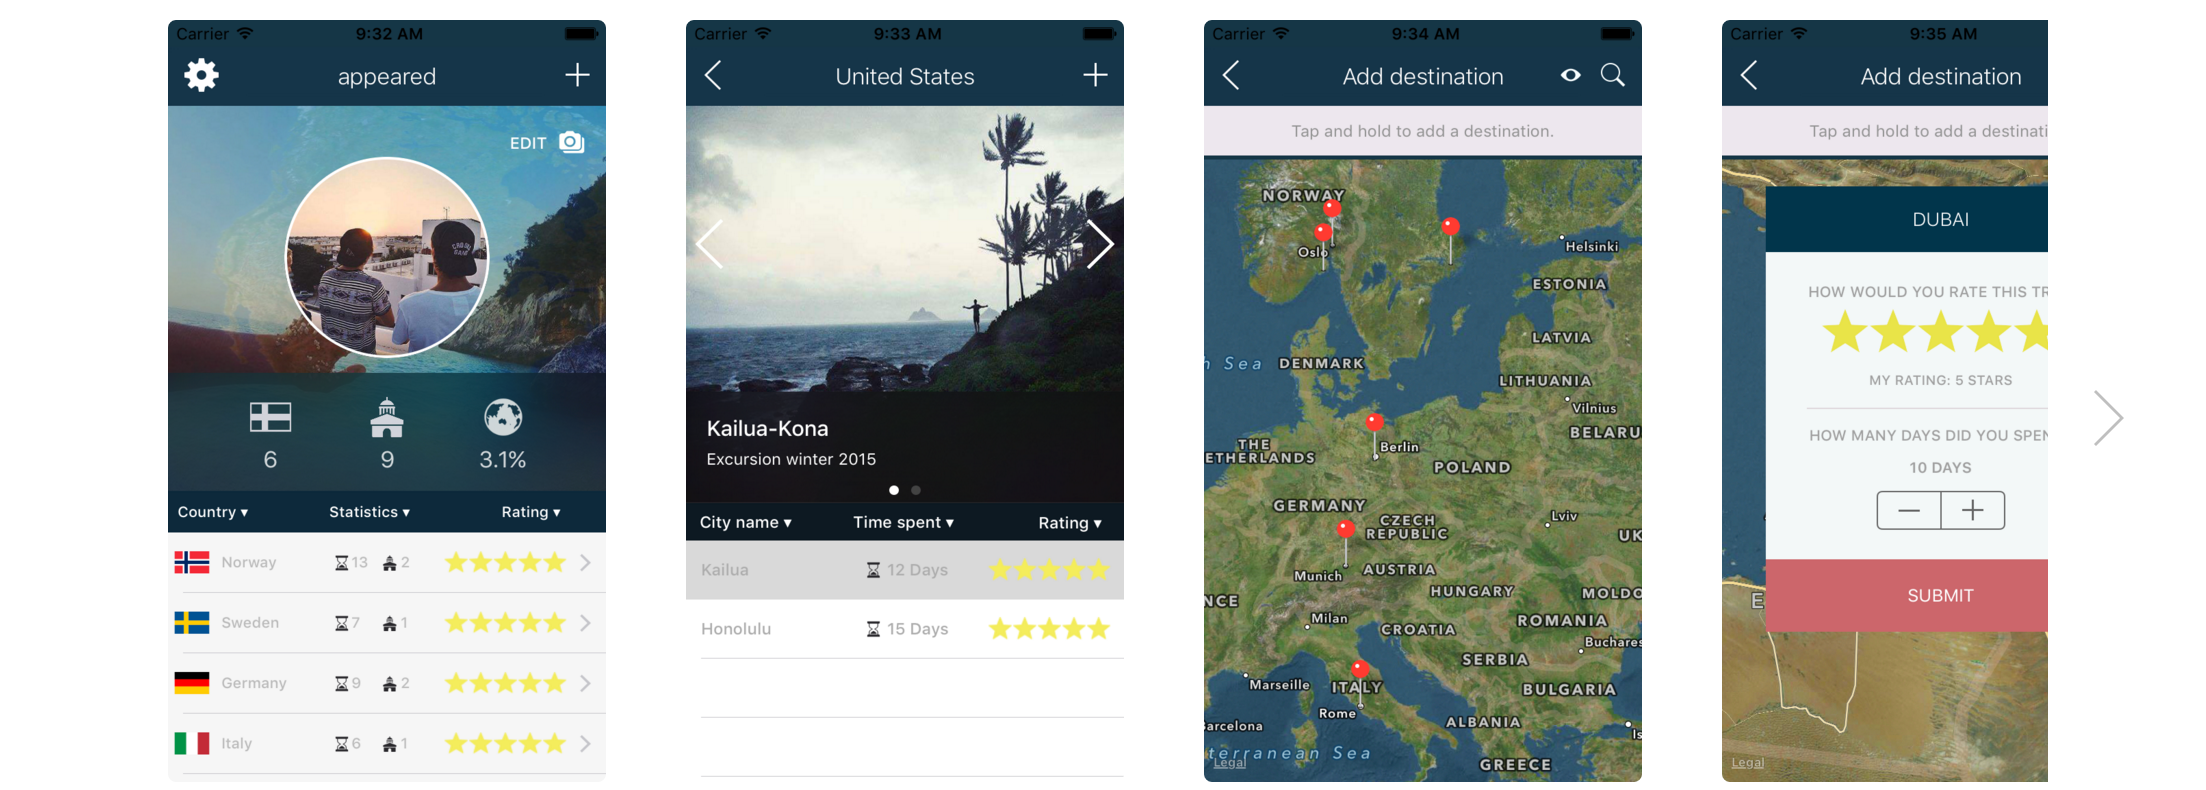This screenshot has width=2206, height=790.
Task: Sort by City name dropdown
Action: click(746, 522)
